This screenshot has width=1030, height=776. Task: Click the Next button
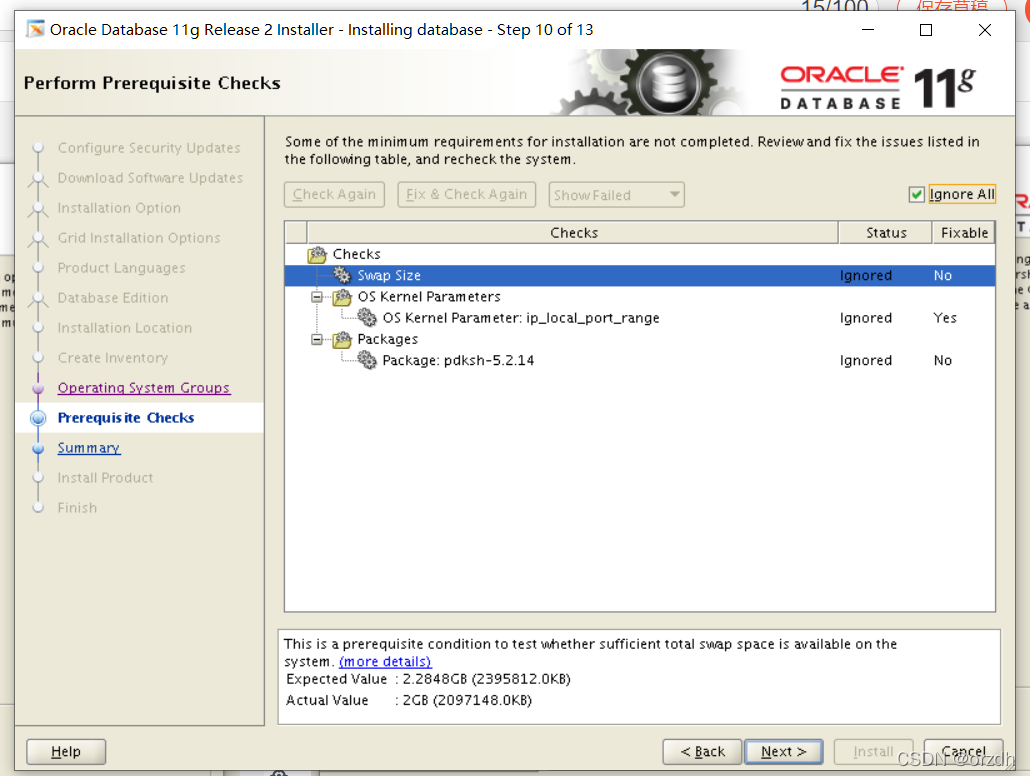click(783, 751)
